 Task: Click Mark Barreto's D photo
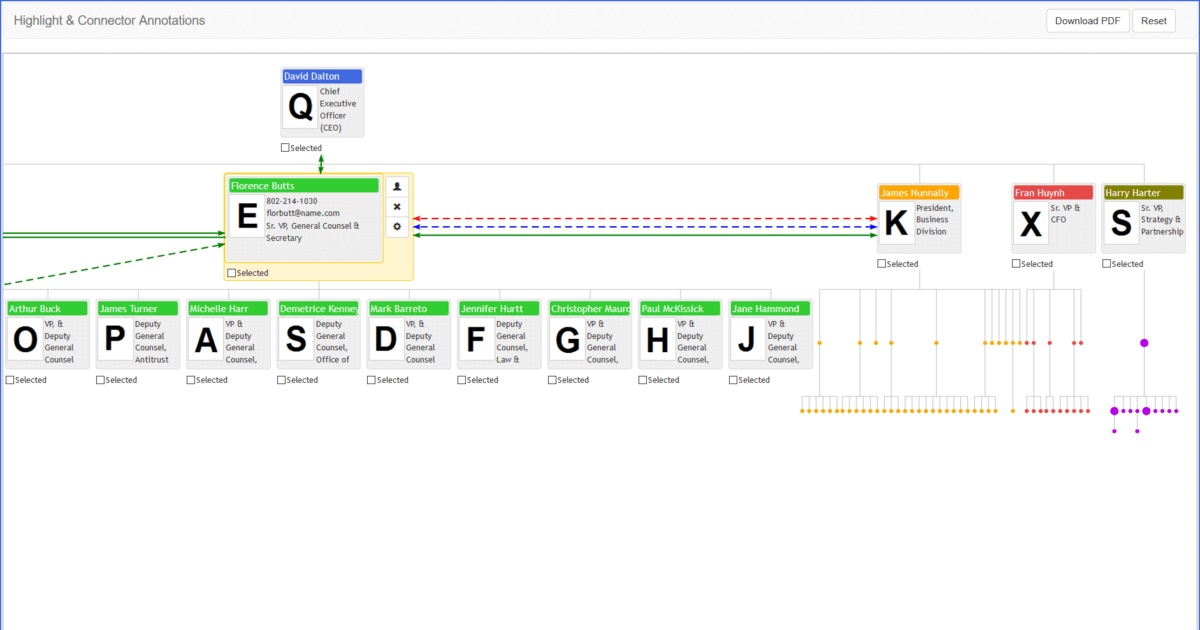pos(385,340)
